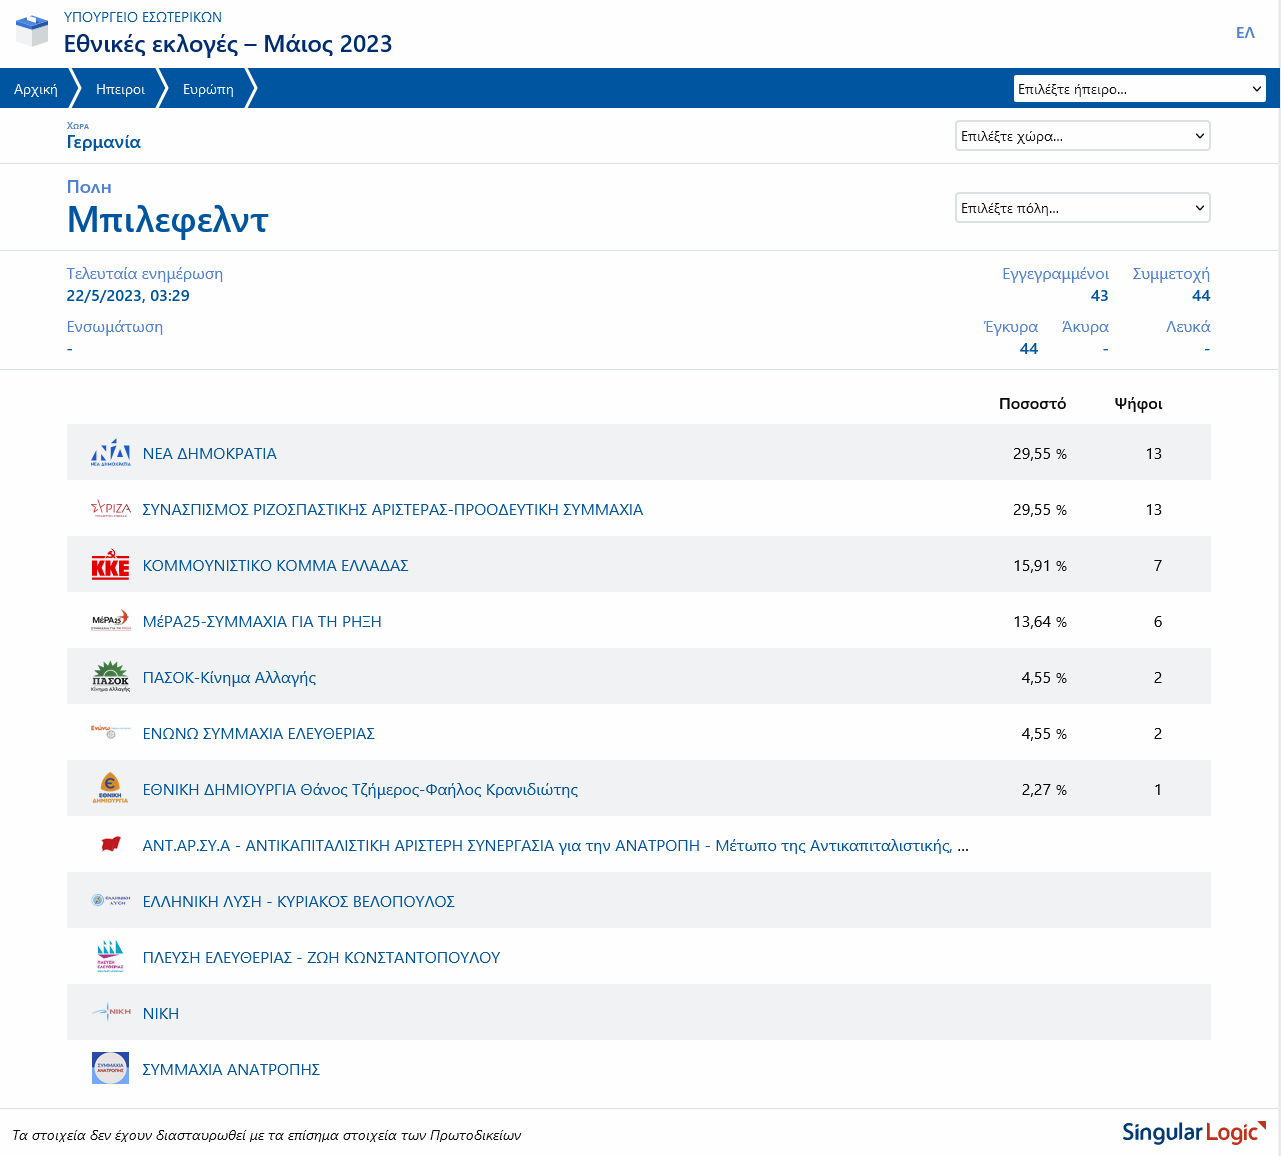Click the ΕΝΩΝΩ party logo
Screen dimensions: 1281x1156
pos(110,733)
